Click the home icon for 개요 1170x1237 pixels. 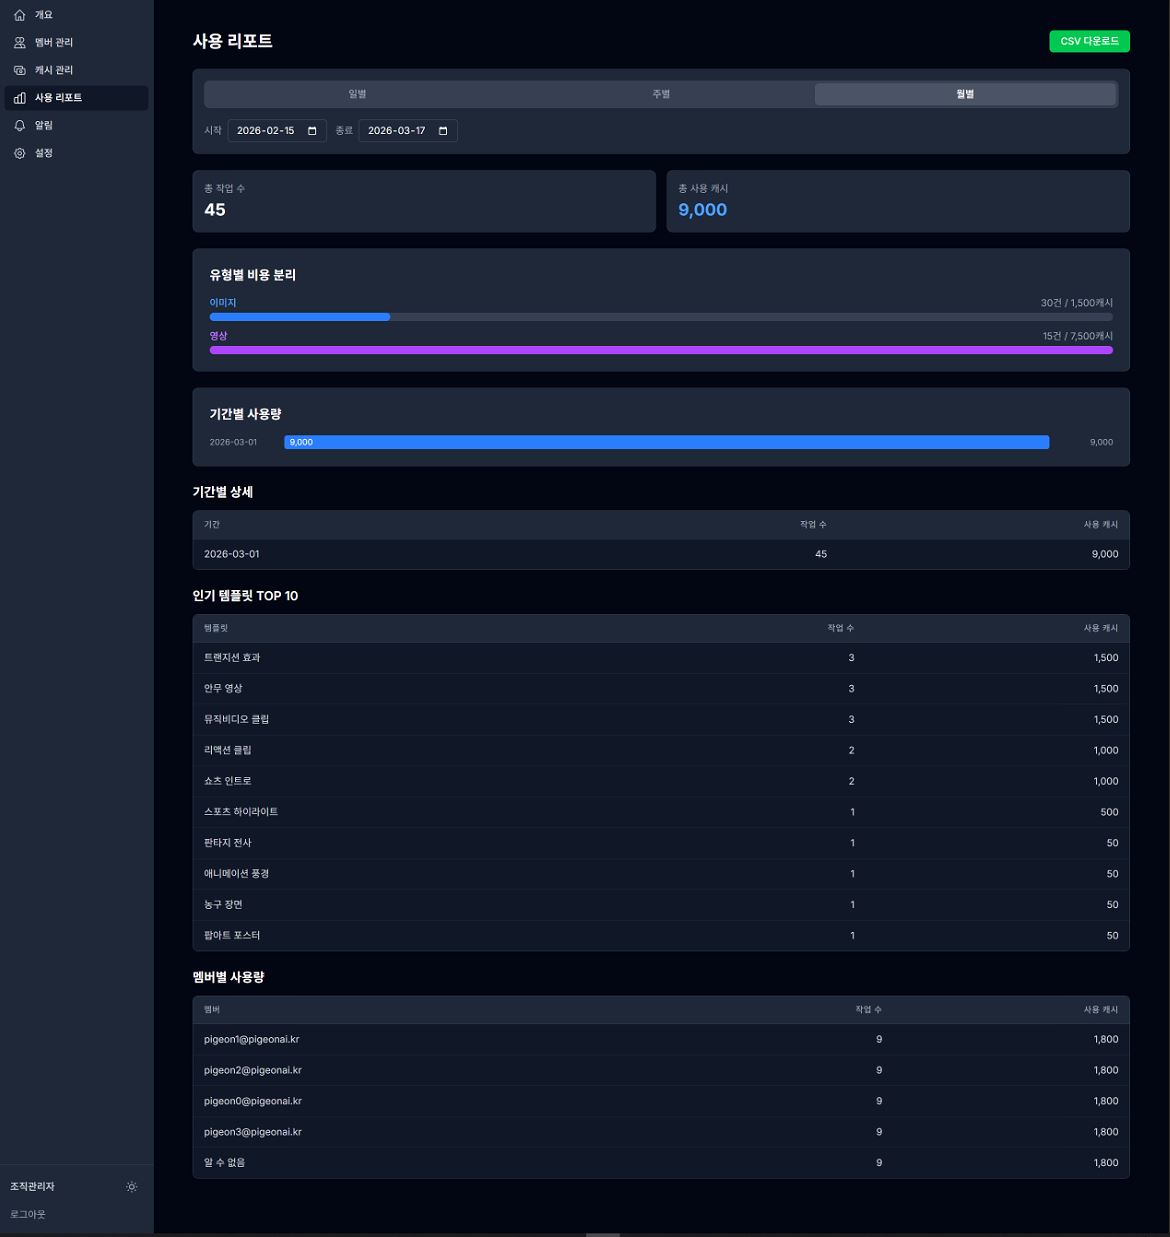point(19,15)
